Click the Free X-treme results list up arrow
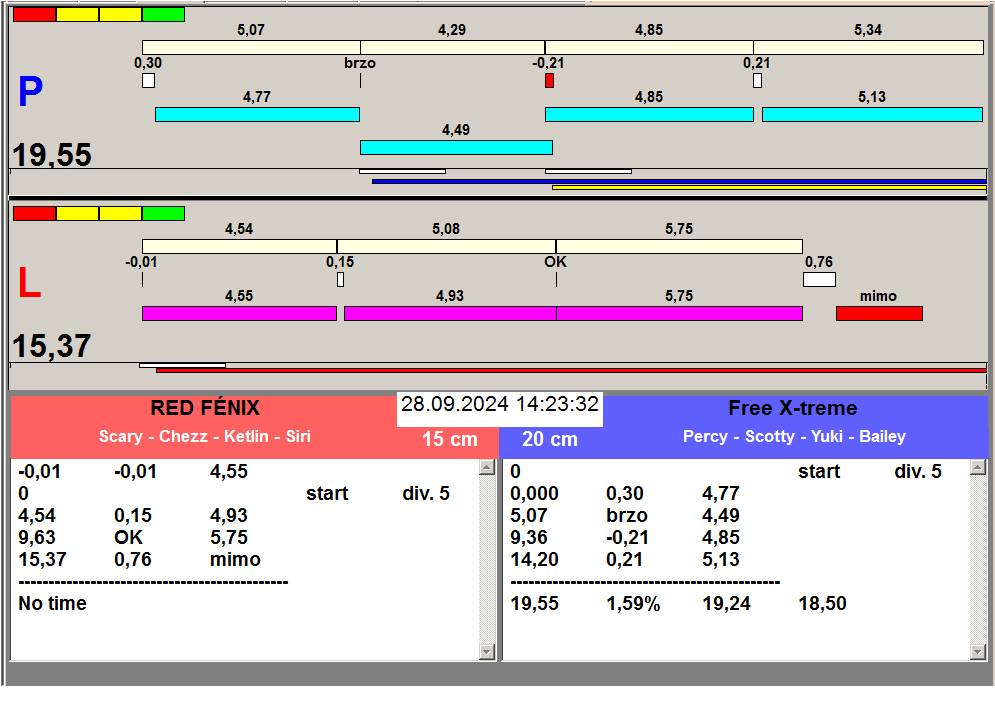 click(978, 468)
